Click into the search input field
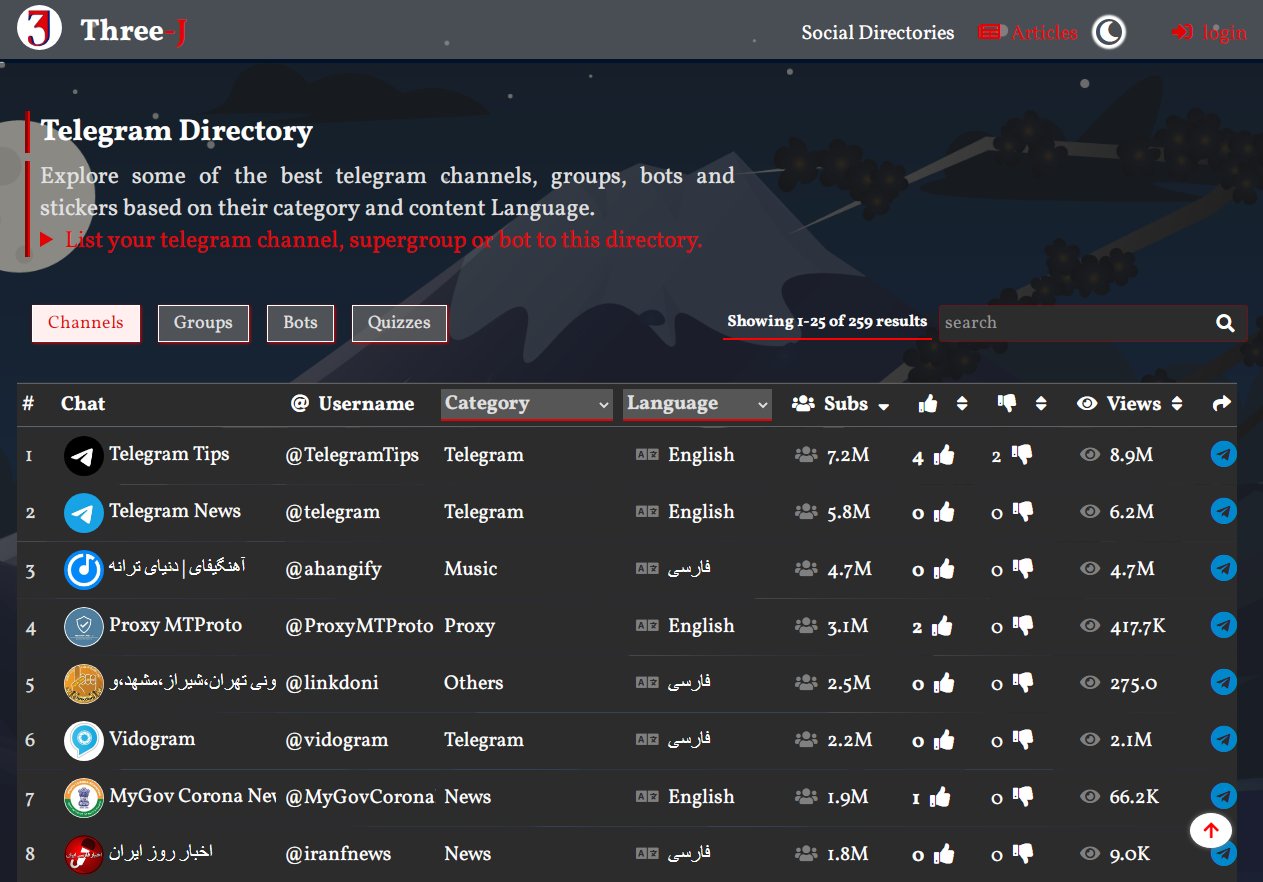1263x882 pixels. (1070, 323)
